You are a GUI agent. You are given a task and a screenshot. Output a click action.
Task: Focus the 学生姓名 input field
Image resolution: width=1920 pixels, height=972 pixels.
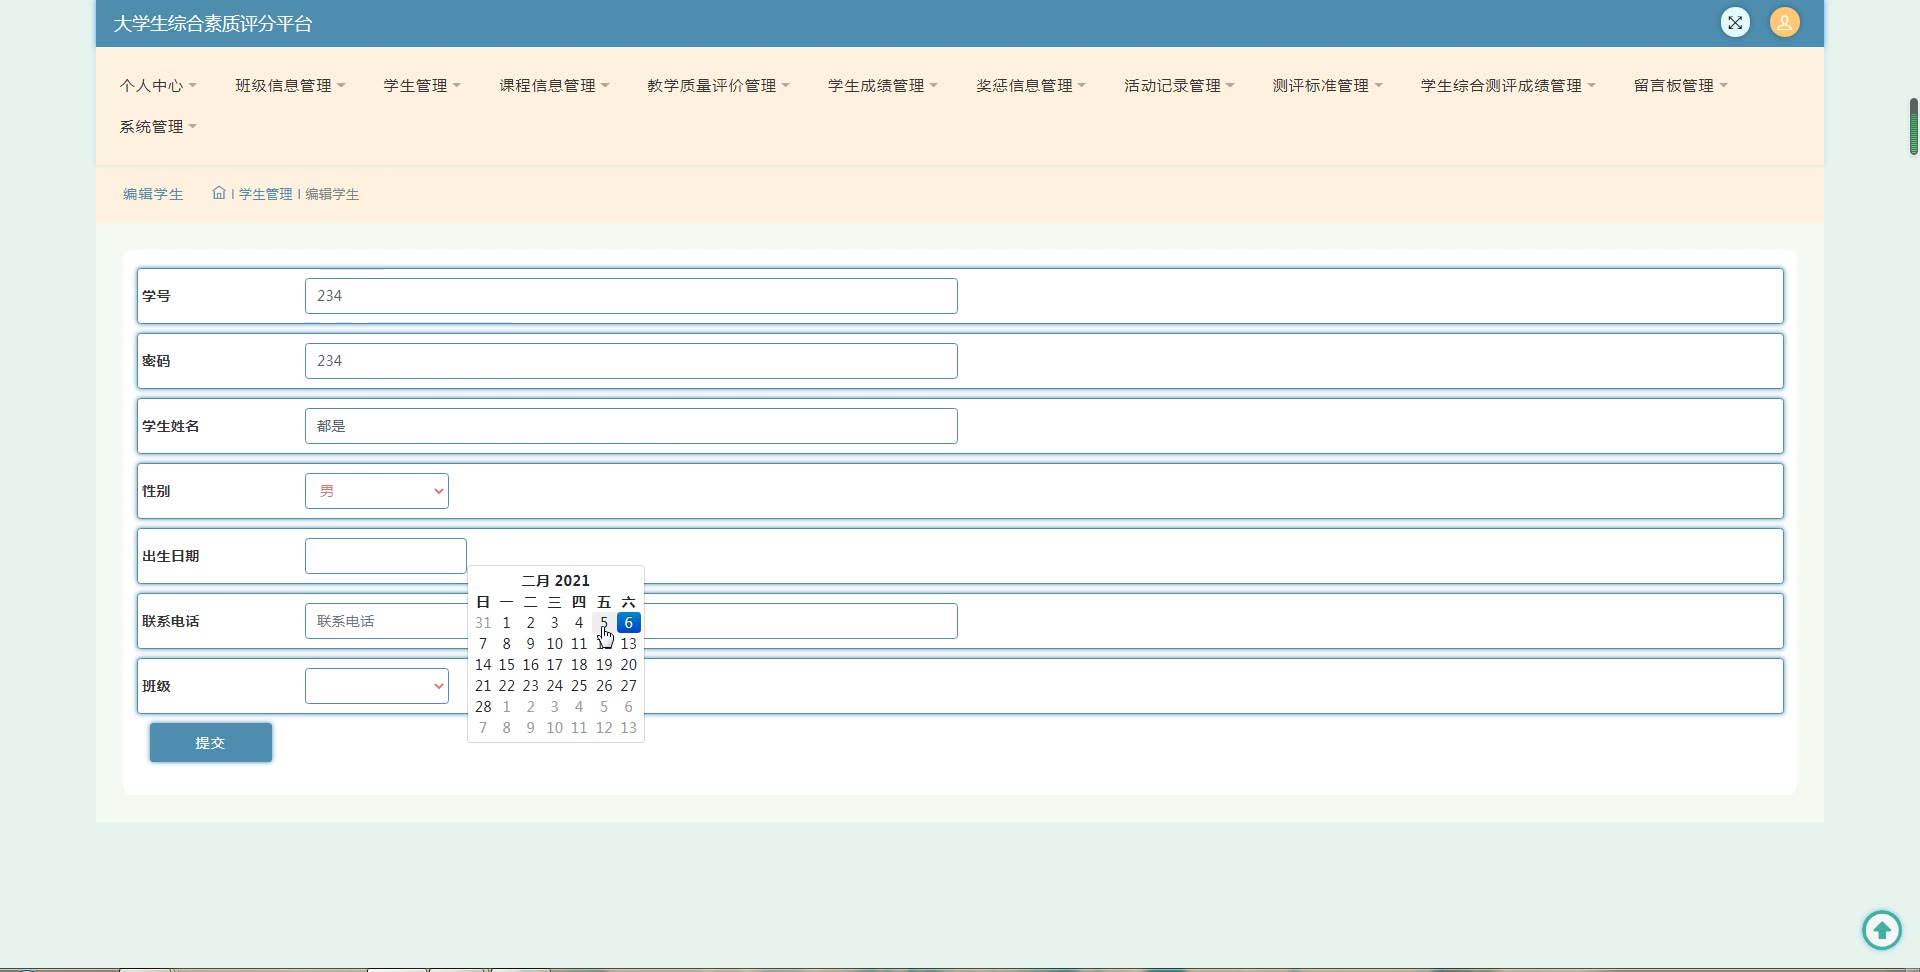(x=631, y=426)
